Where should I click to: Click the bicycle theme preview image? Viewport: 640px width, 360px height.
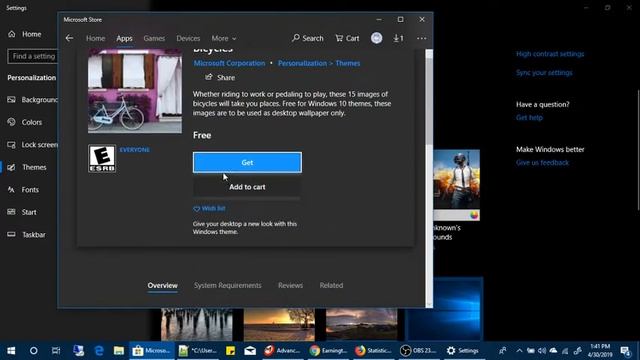click(135, 91)
